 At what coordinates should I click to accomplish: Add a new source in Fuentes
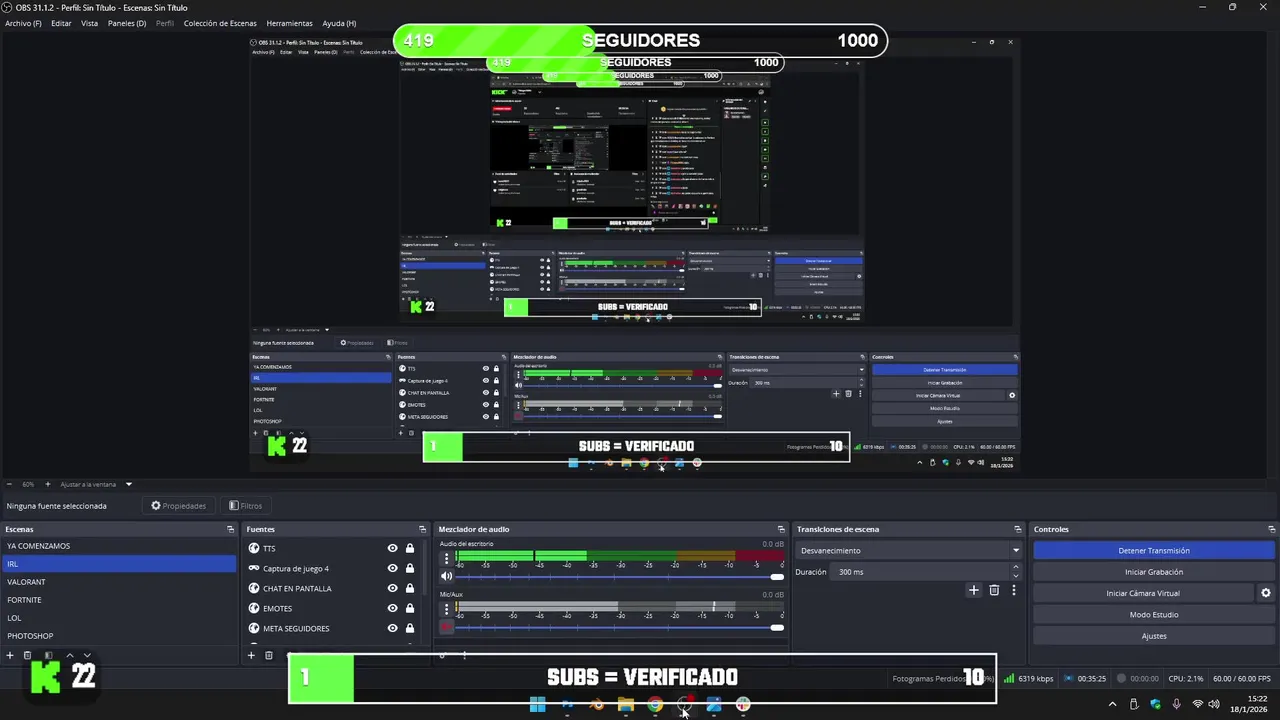pyautogui.click(x=251, y=655)
